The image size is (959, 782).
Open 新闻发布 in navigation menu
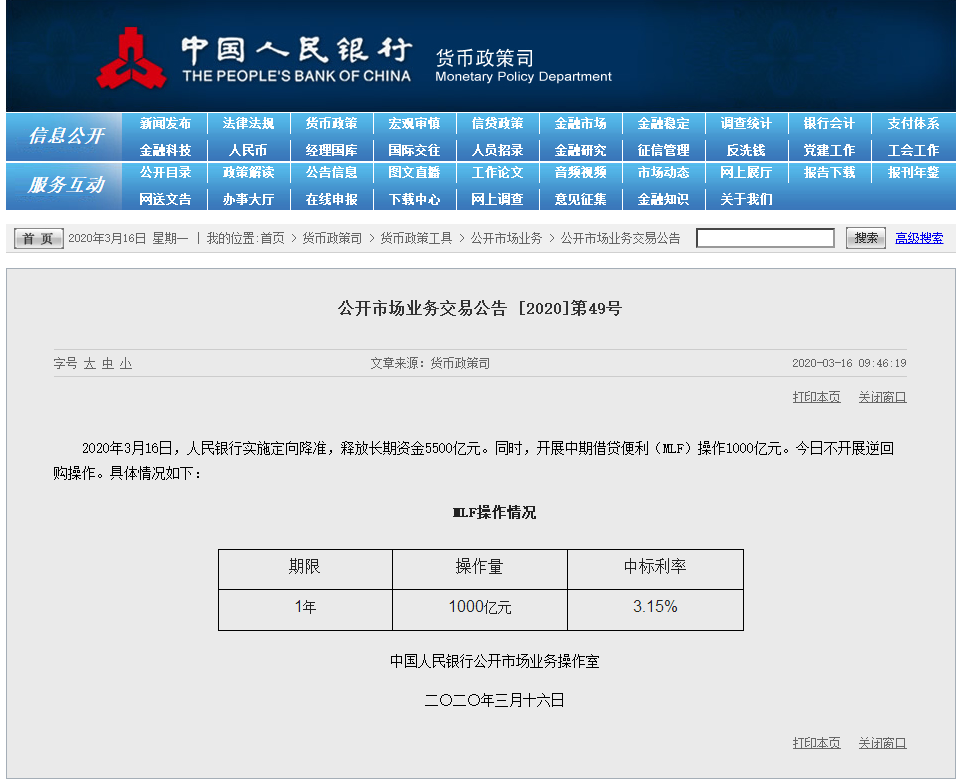pos(165,124)
